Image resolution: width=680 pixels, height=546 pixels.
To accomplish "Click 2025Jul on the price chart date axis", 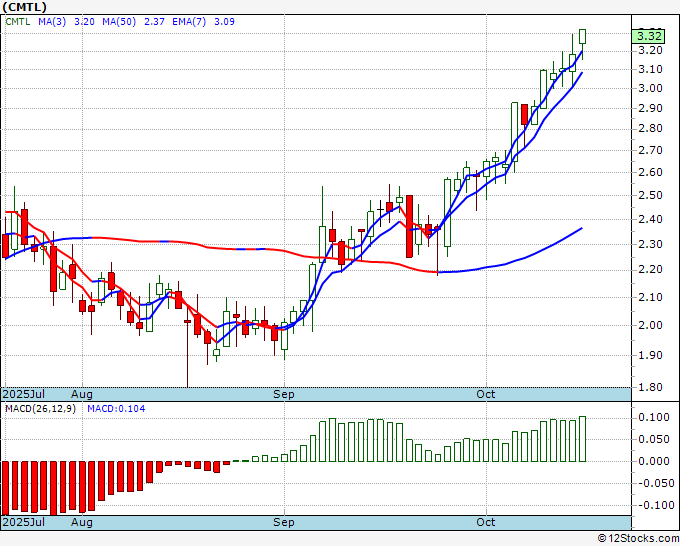I will click(x=24, y=394).
